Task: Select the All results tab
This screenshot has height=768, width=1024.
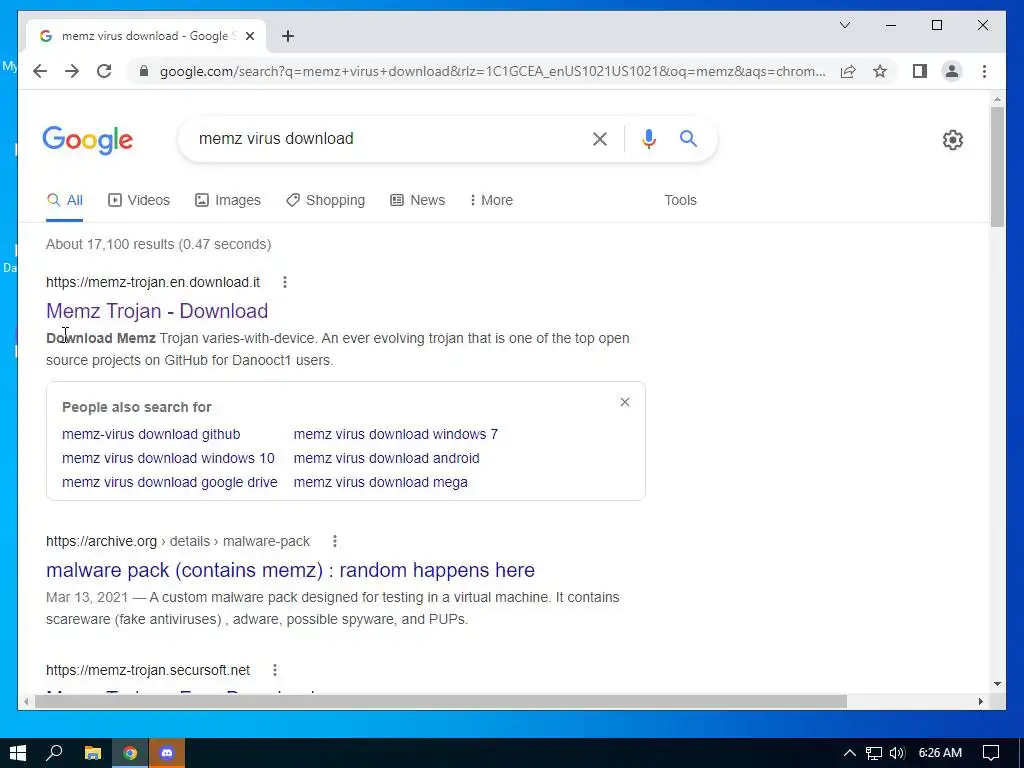Action: tap(65, 200)
